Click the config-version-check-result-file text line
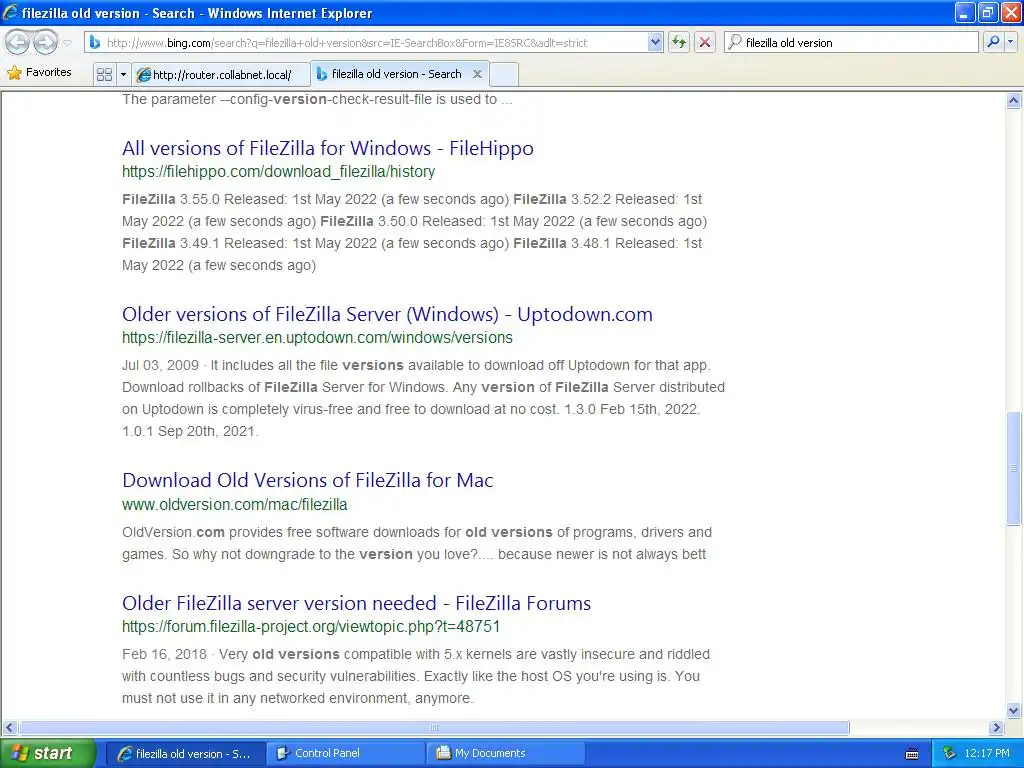This screenshot has height=768, width=1024. (x=317, y=99)
